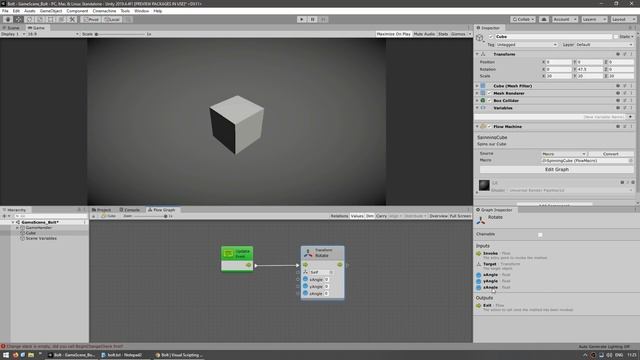Toggle Relations display in Flow Graph
Image resolution: width=640 pixels, height=360 pixels.
[339, 216]
